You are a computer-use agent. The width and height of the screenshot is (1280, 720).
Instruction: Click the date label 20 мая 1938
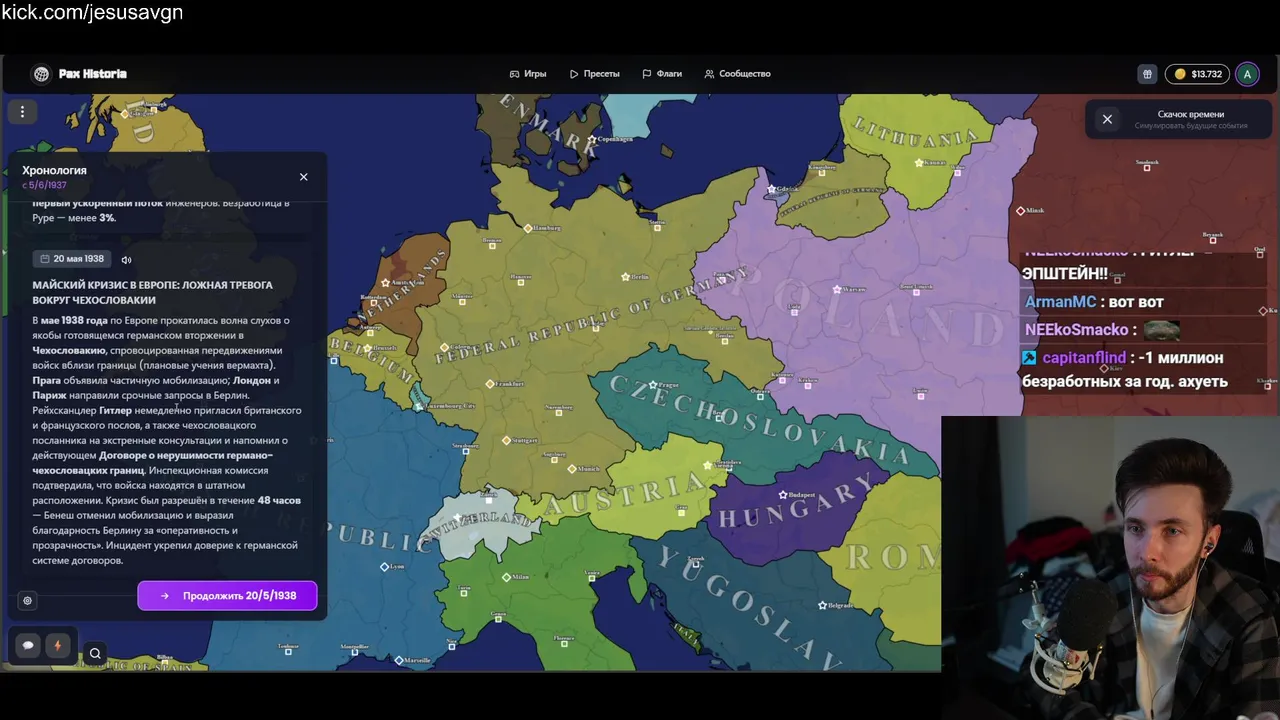(79, 259)
